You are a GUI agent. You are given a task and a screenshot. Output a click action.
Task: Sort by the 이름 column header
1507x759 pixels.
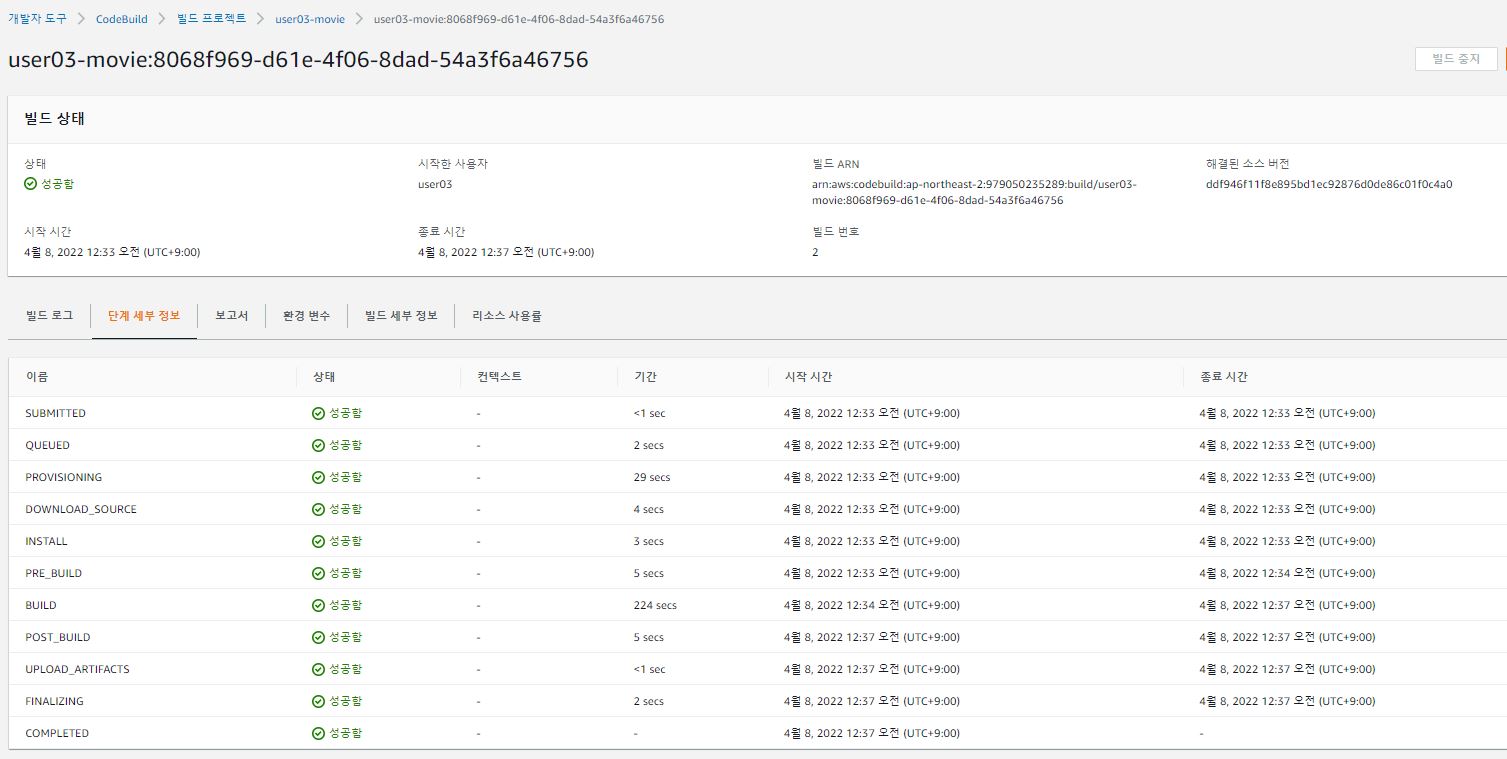[x=37, y=377]
